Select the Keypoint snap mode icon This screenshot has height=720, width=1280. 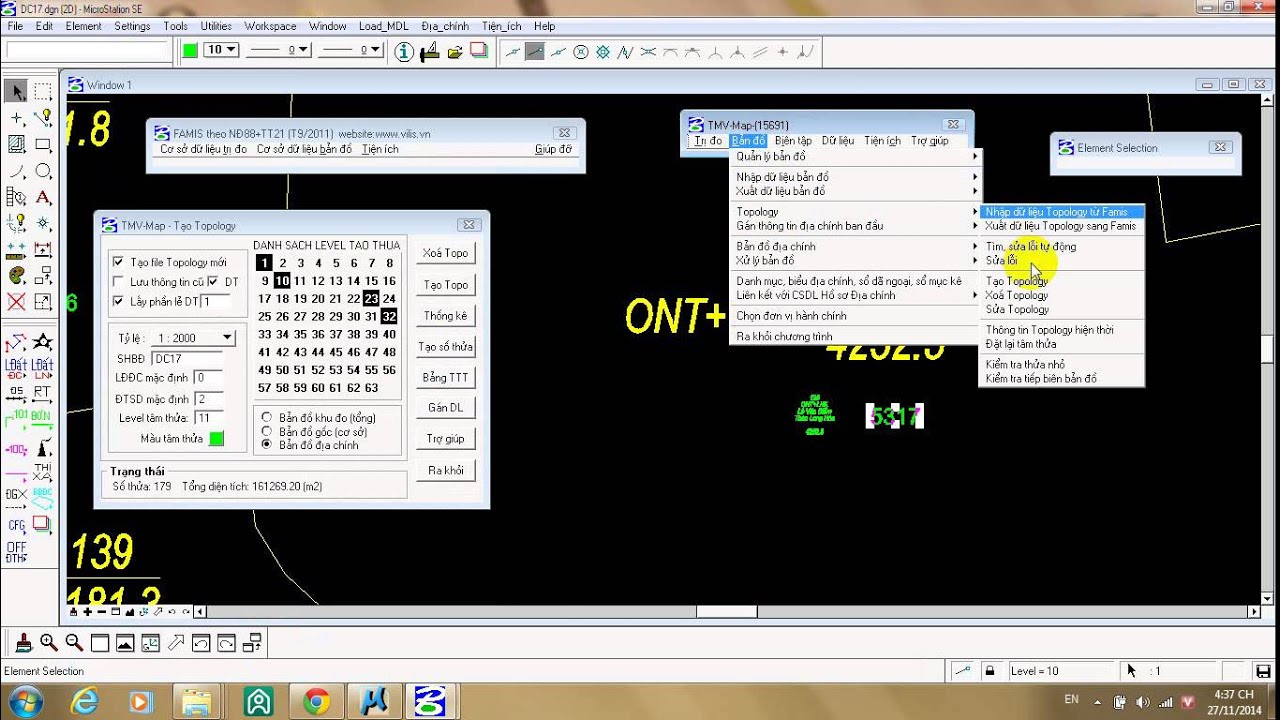535,51
